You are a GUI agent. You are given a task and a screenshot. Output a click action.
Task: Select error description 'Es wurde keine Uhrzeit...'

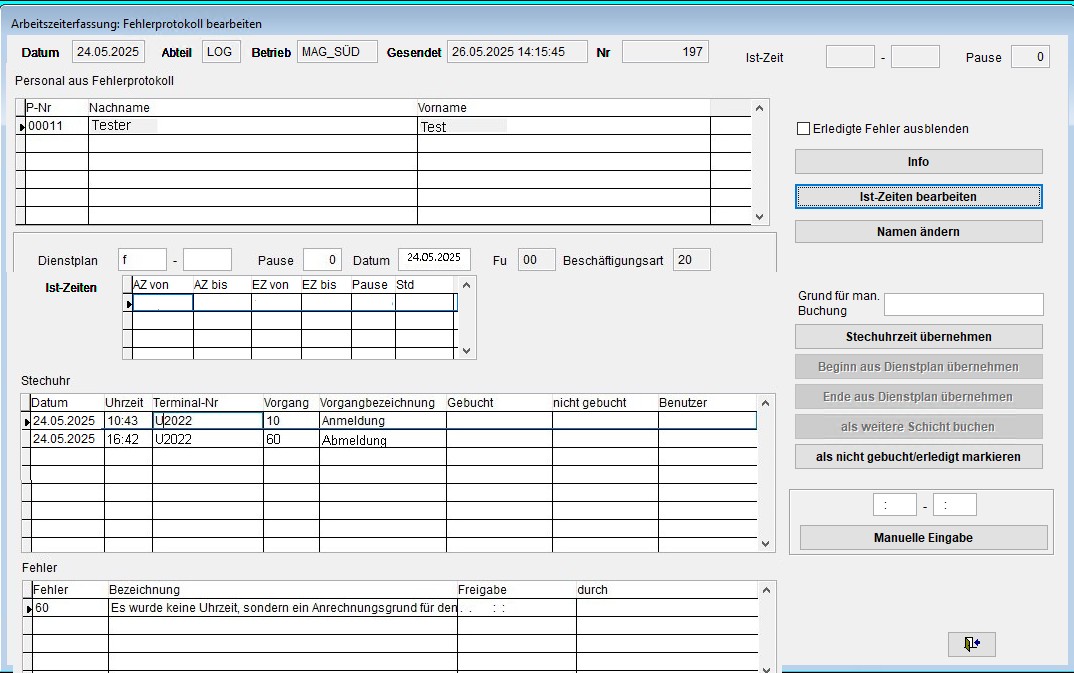283,608
